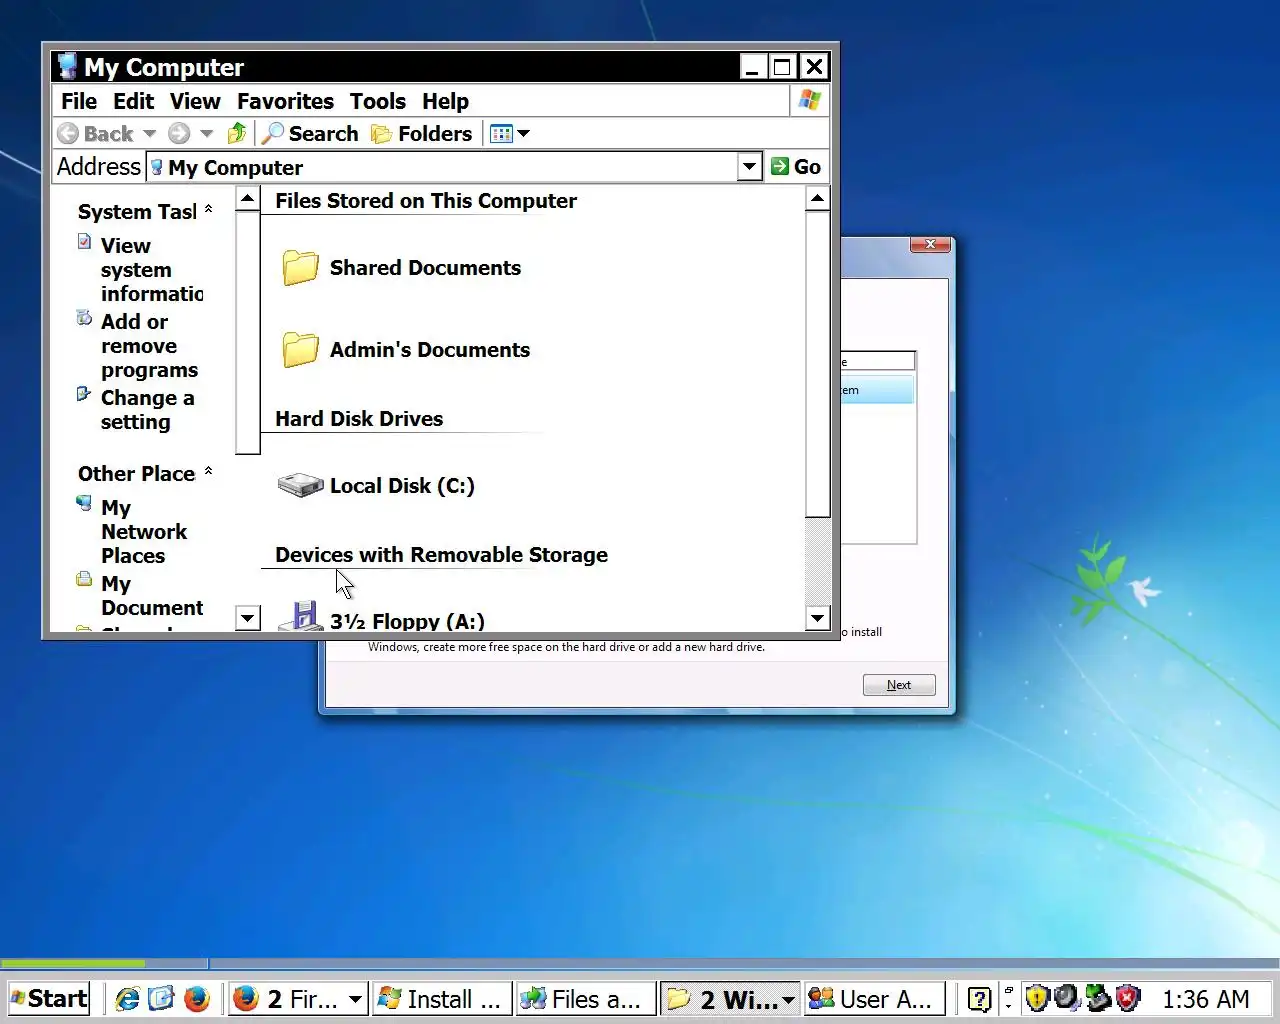The height and width of the screenshot is (1024, 1280).
Task: Open the Back history dropdown arrow
Action: (x=150, y=133)
